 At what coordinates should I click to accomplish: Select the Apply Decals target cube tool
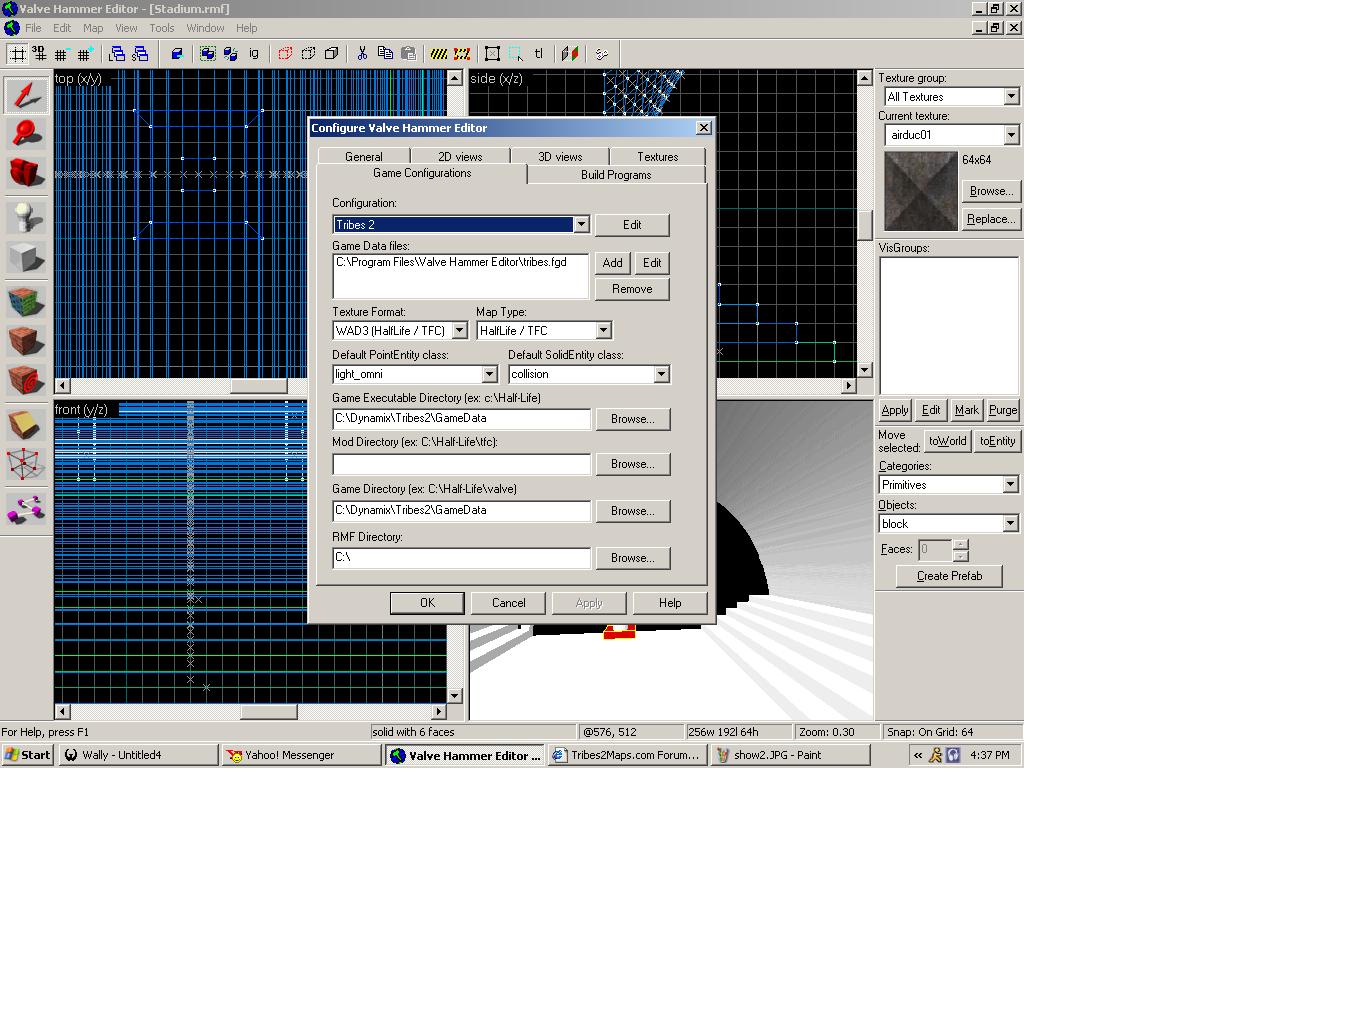[26, 379]
